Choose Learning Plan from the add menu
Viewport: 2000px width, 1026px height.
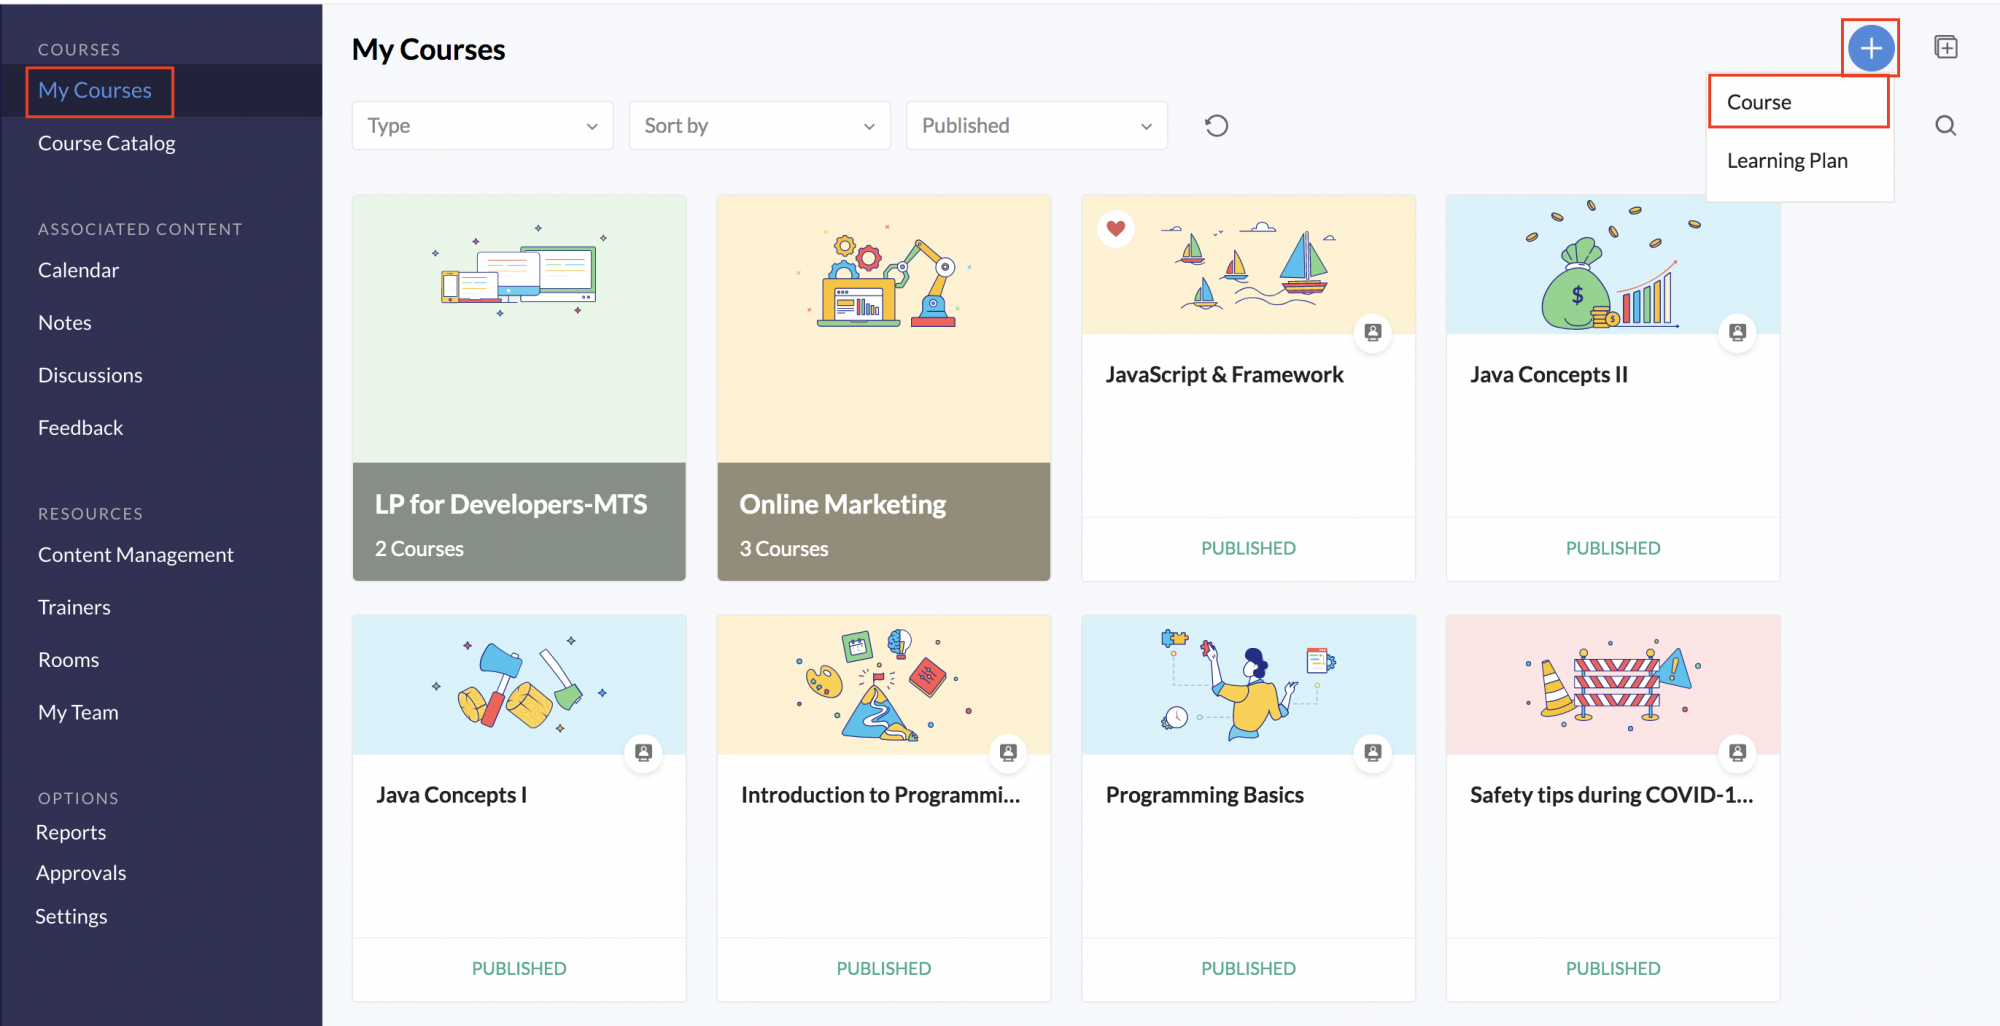(1787, 161)
